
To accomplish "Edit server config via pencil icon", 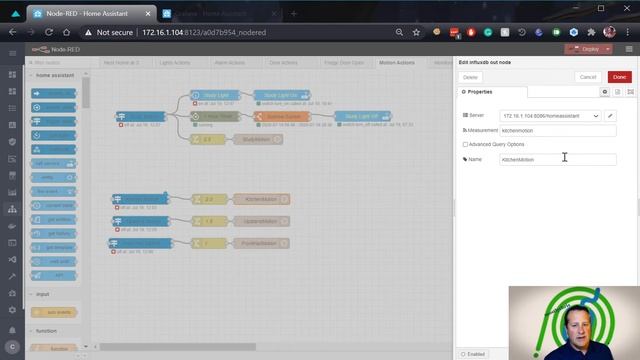I will click(610, 116).
